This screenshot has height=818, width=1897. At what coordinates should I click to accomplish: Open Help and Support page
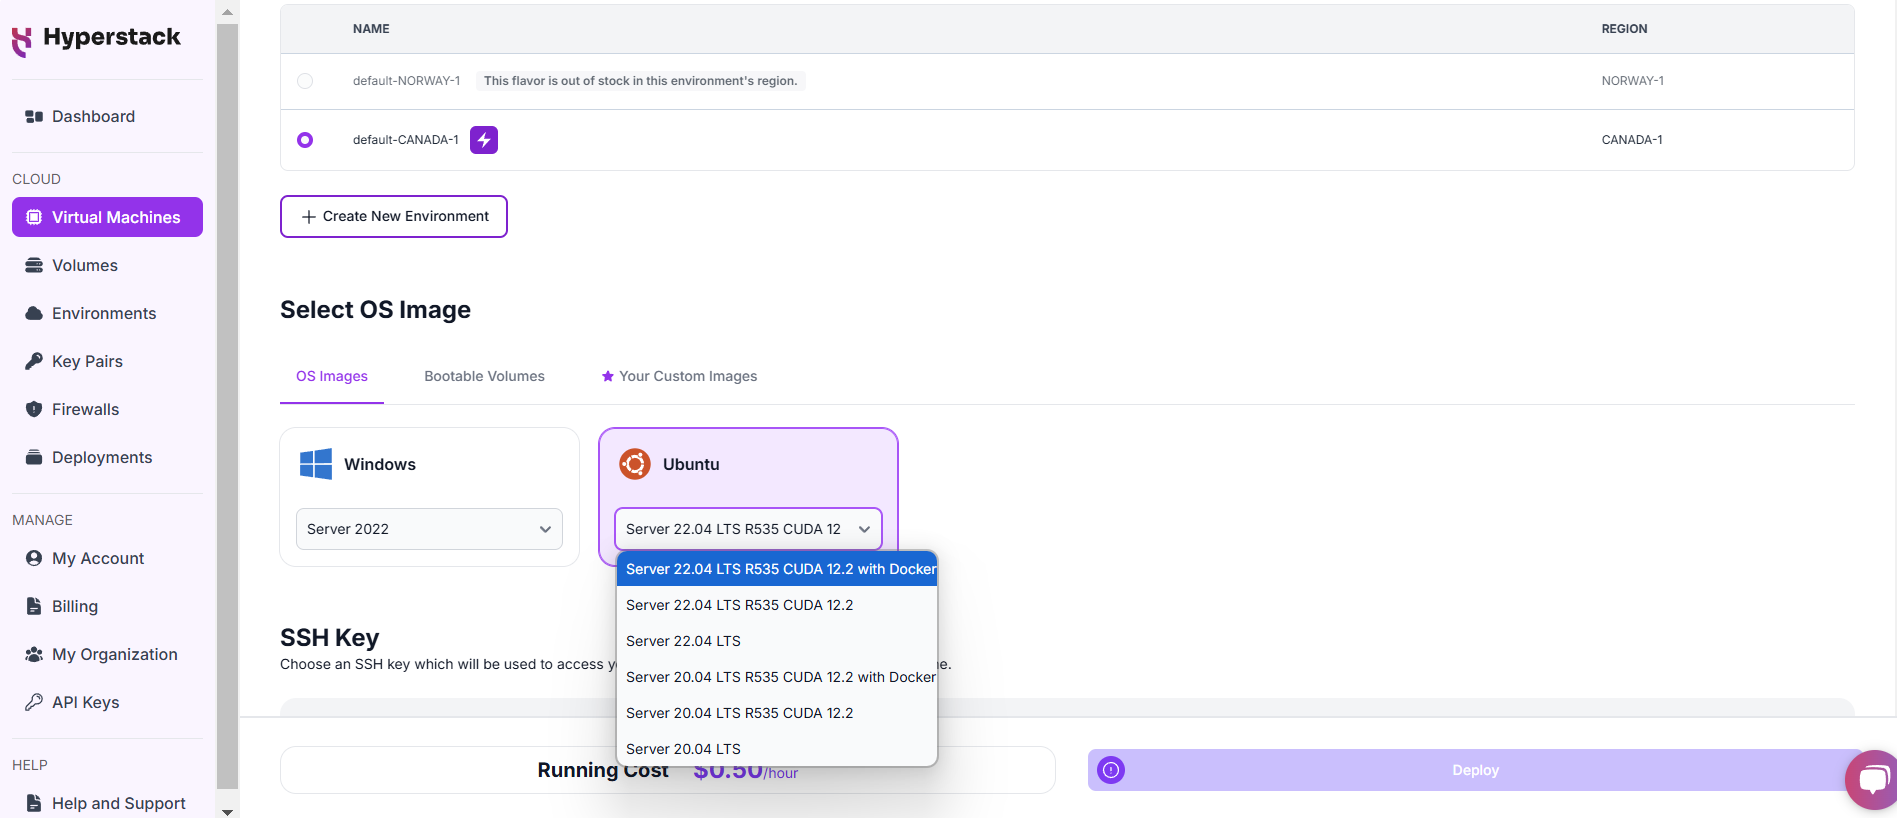tap(107, 803)
